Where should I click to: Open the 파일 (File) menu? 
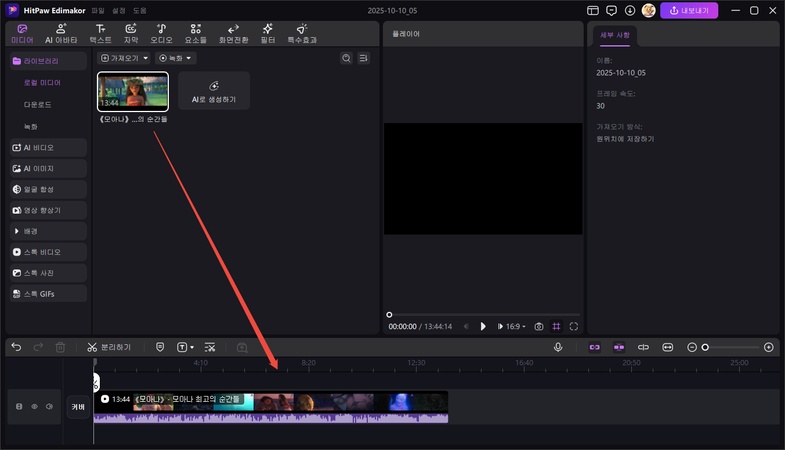pos(98,10)
